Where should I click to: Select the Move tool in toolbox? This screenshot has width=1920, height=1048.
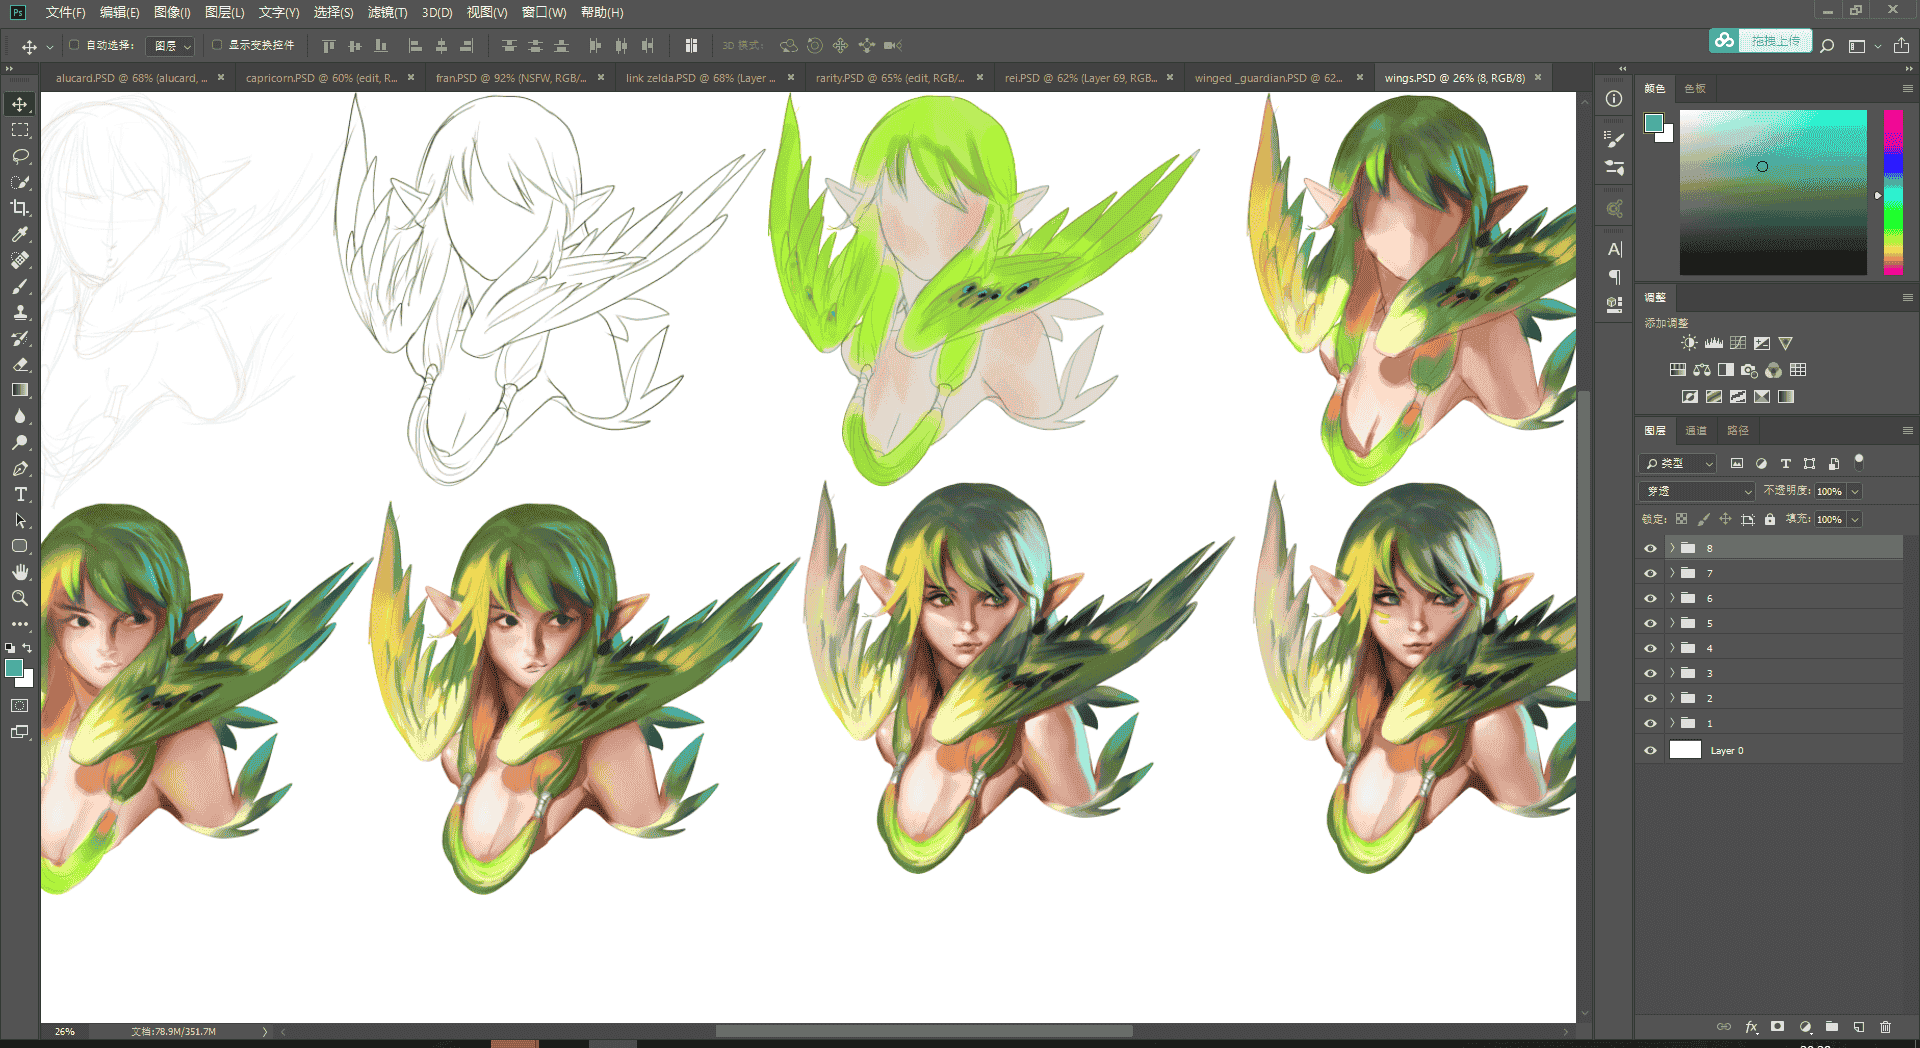click(x=20, y=104)
